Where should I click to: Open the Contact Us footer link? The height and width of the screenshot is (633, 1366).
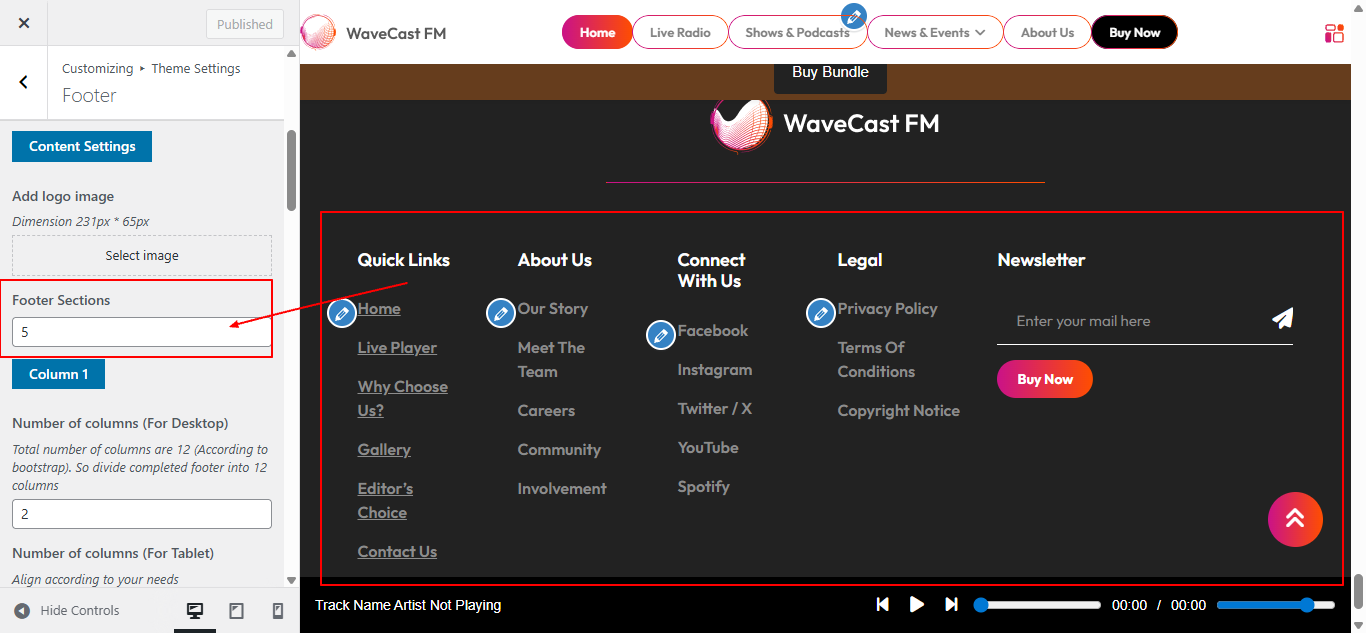pos(397,551)
